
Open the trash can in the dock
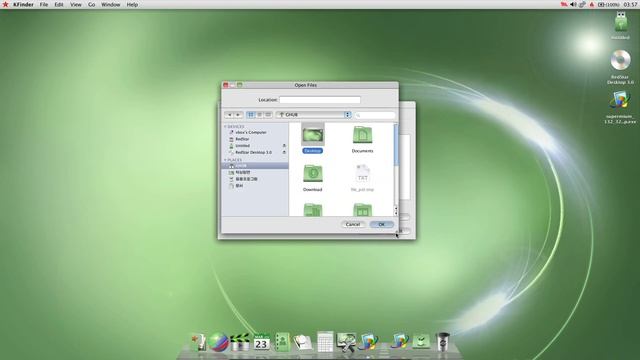[x=442, y=341]
